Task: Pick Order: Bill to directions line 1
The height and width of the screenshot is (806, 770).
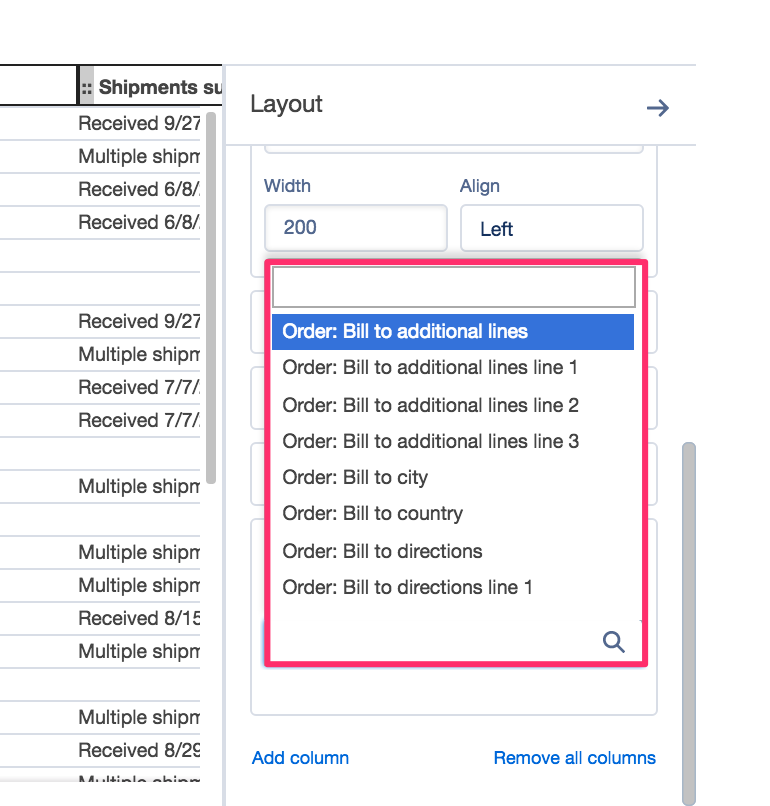Action: point(407,587)
